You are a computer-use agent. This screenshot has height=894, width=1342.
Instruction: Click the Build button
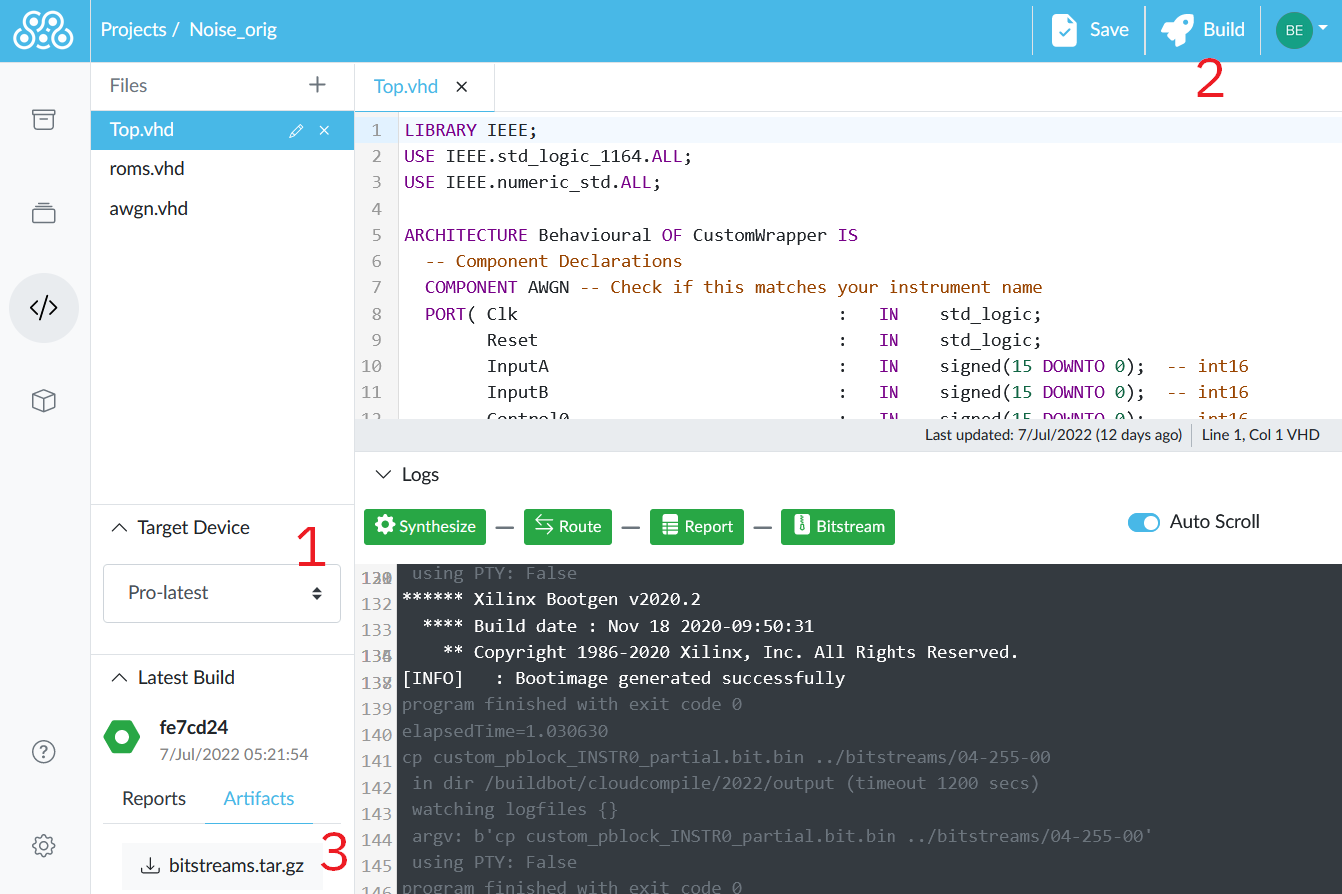pos(1203,30)
